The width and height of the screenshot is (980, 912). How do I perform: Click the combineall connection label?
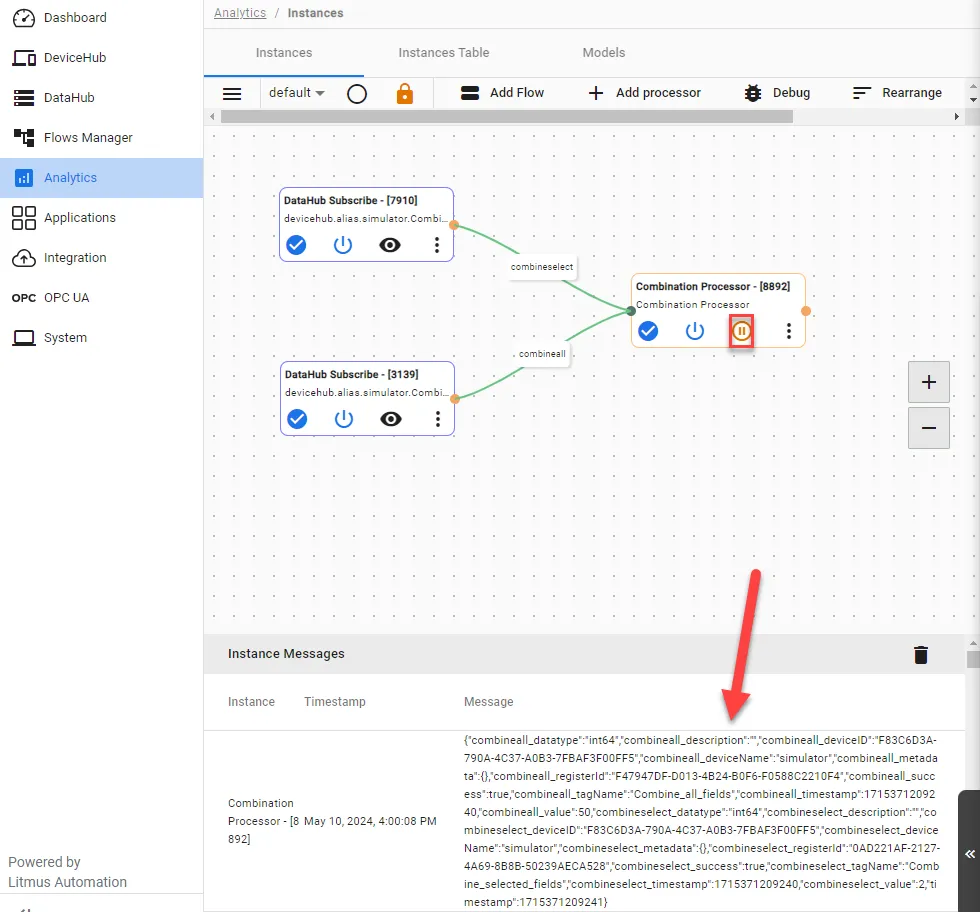[x=542, y=354]
